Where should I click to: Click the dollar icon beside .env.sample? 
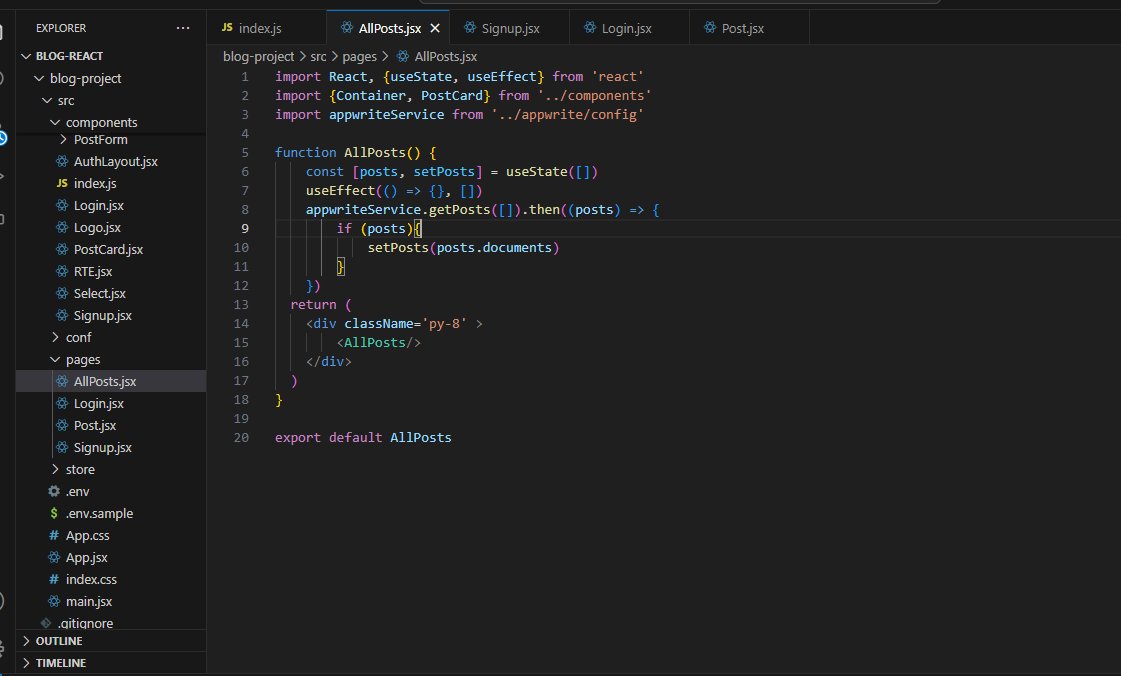[x=54, y=514]
